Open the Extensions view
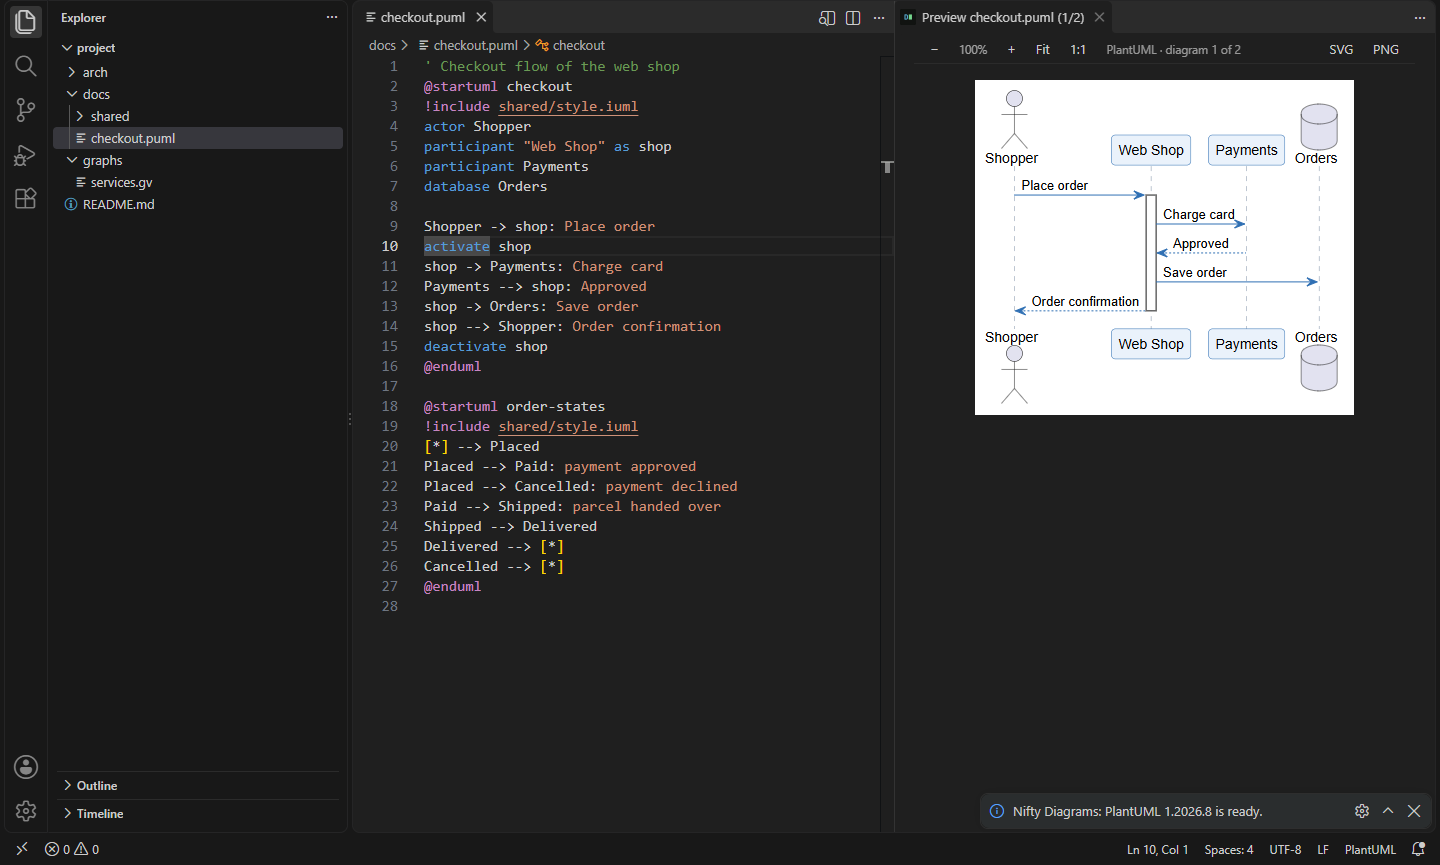Viewport: 1440px width, 865px height. (x=26, y=198)
